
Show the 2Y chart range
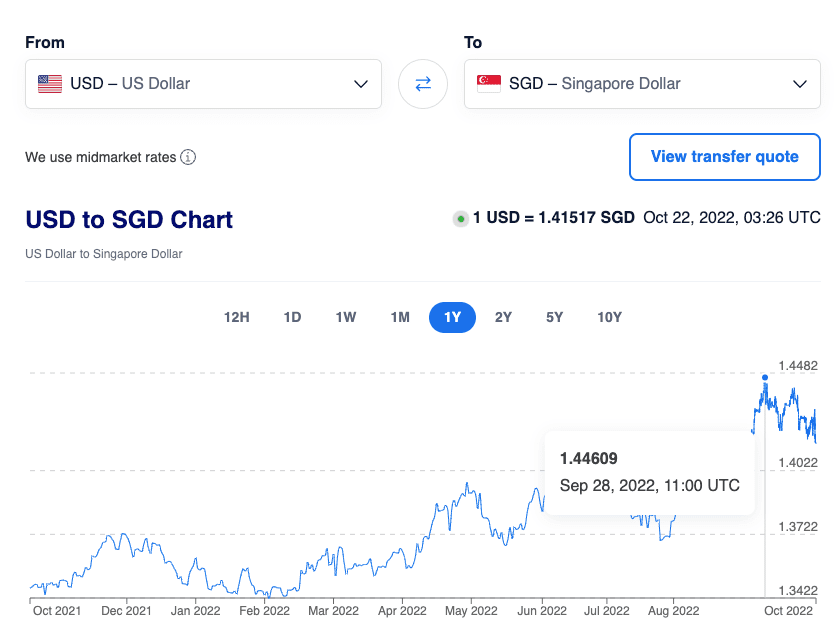click(503, 317)
